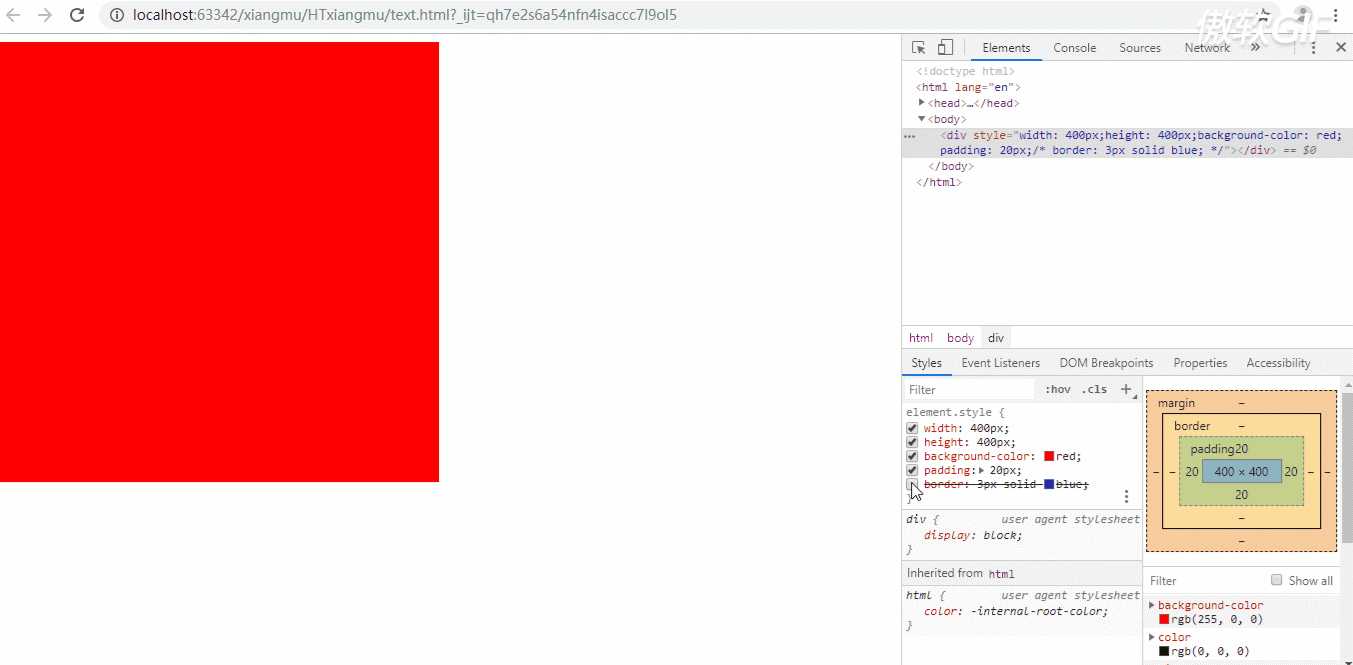Expand the head element node
The height and width of the screenshot is (665, 1353).
[922, 103]
